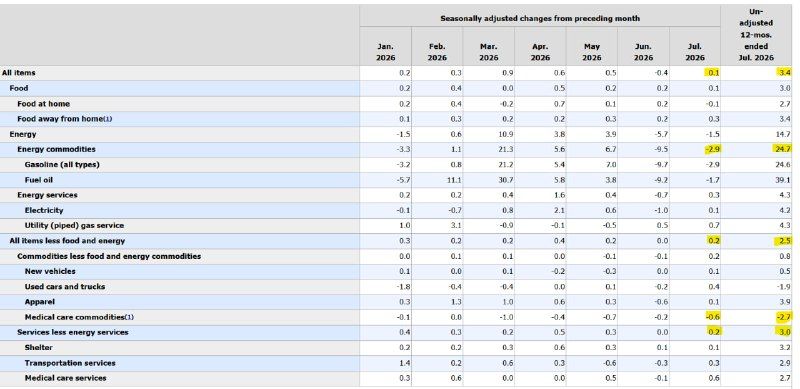The height and width of the screenshot is (389, 800).
Task: Select the Utility (piped) gas service row label
Action: (74, 225)
